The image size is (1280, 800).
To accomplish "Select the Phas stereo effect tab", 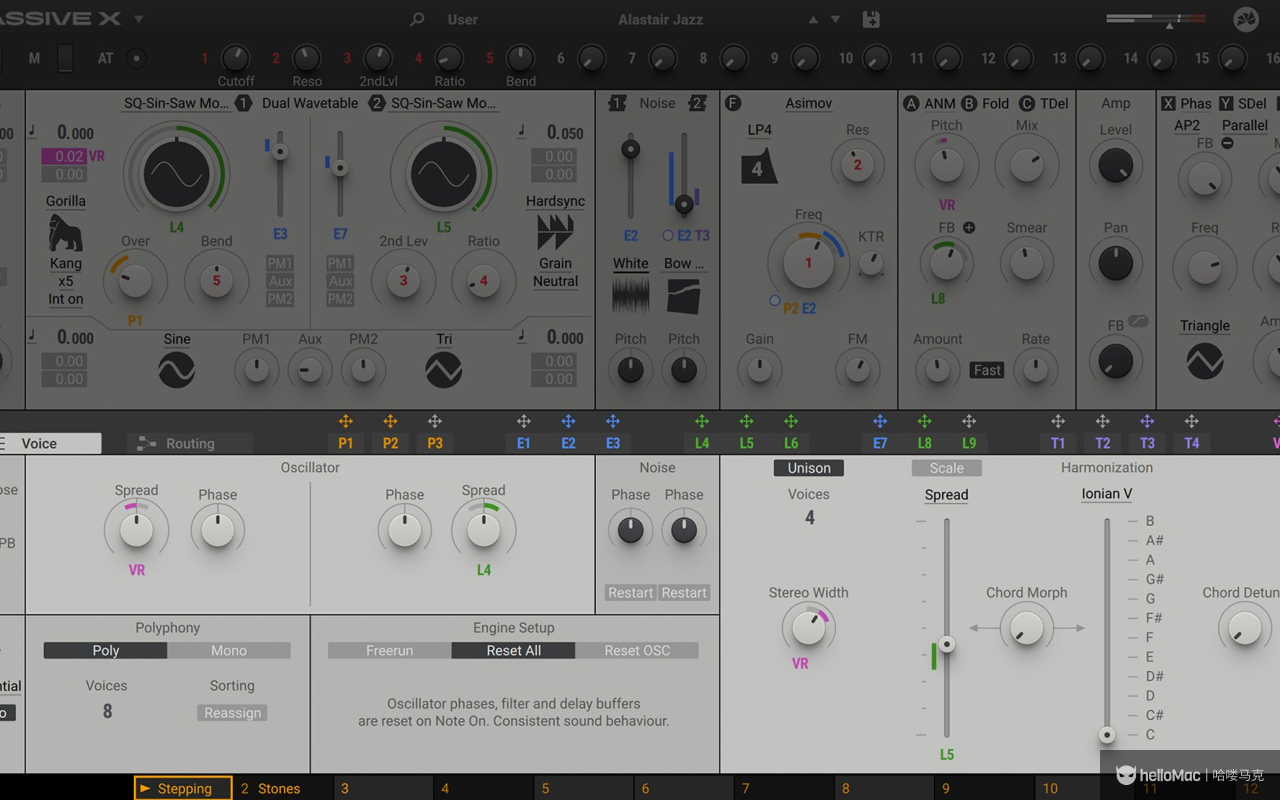I will click(x=1186, y=103).
